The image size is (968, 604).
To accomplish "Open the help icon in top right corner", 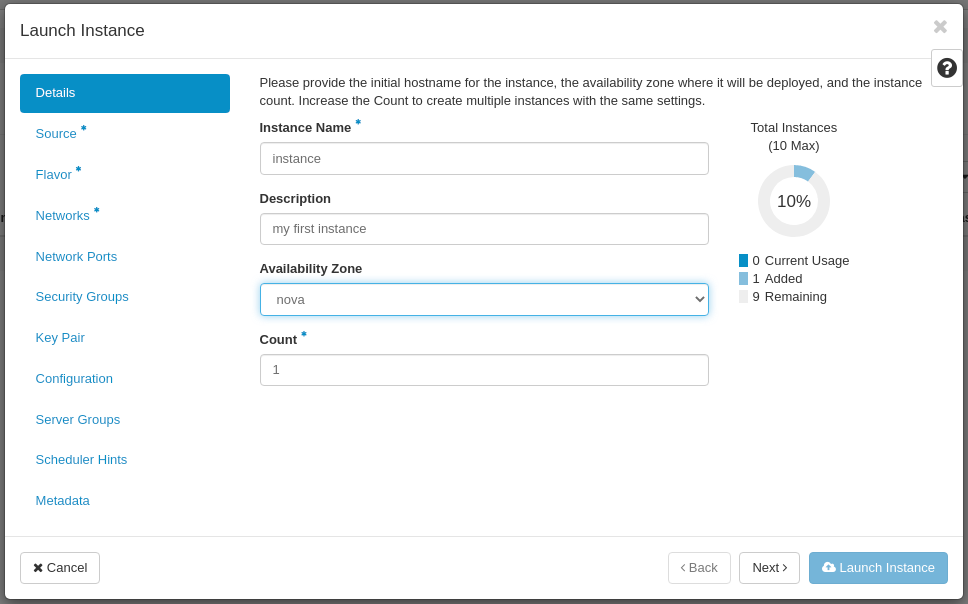I will (x=946, y=68).
